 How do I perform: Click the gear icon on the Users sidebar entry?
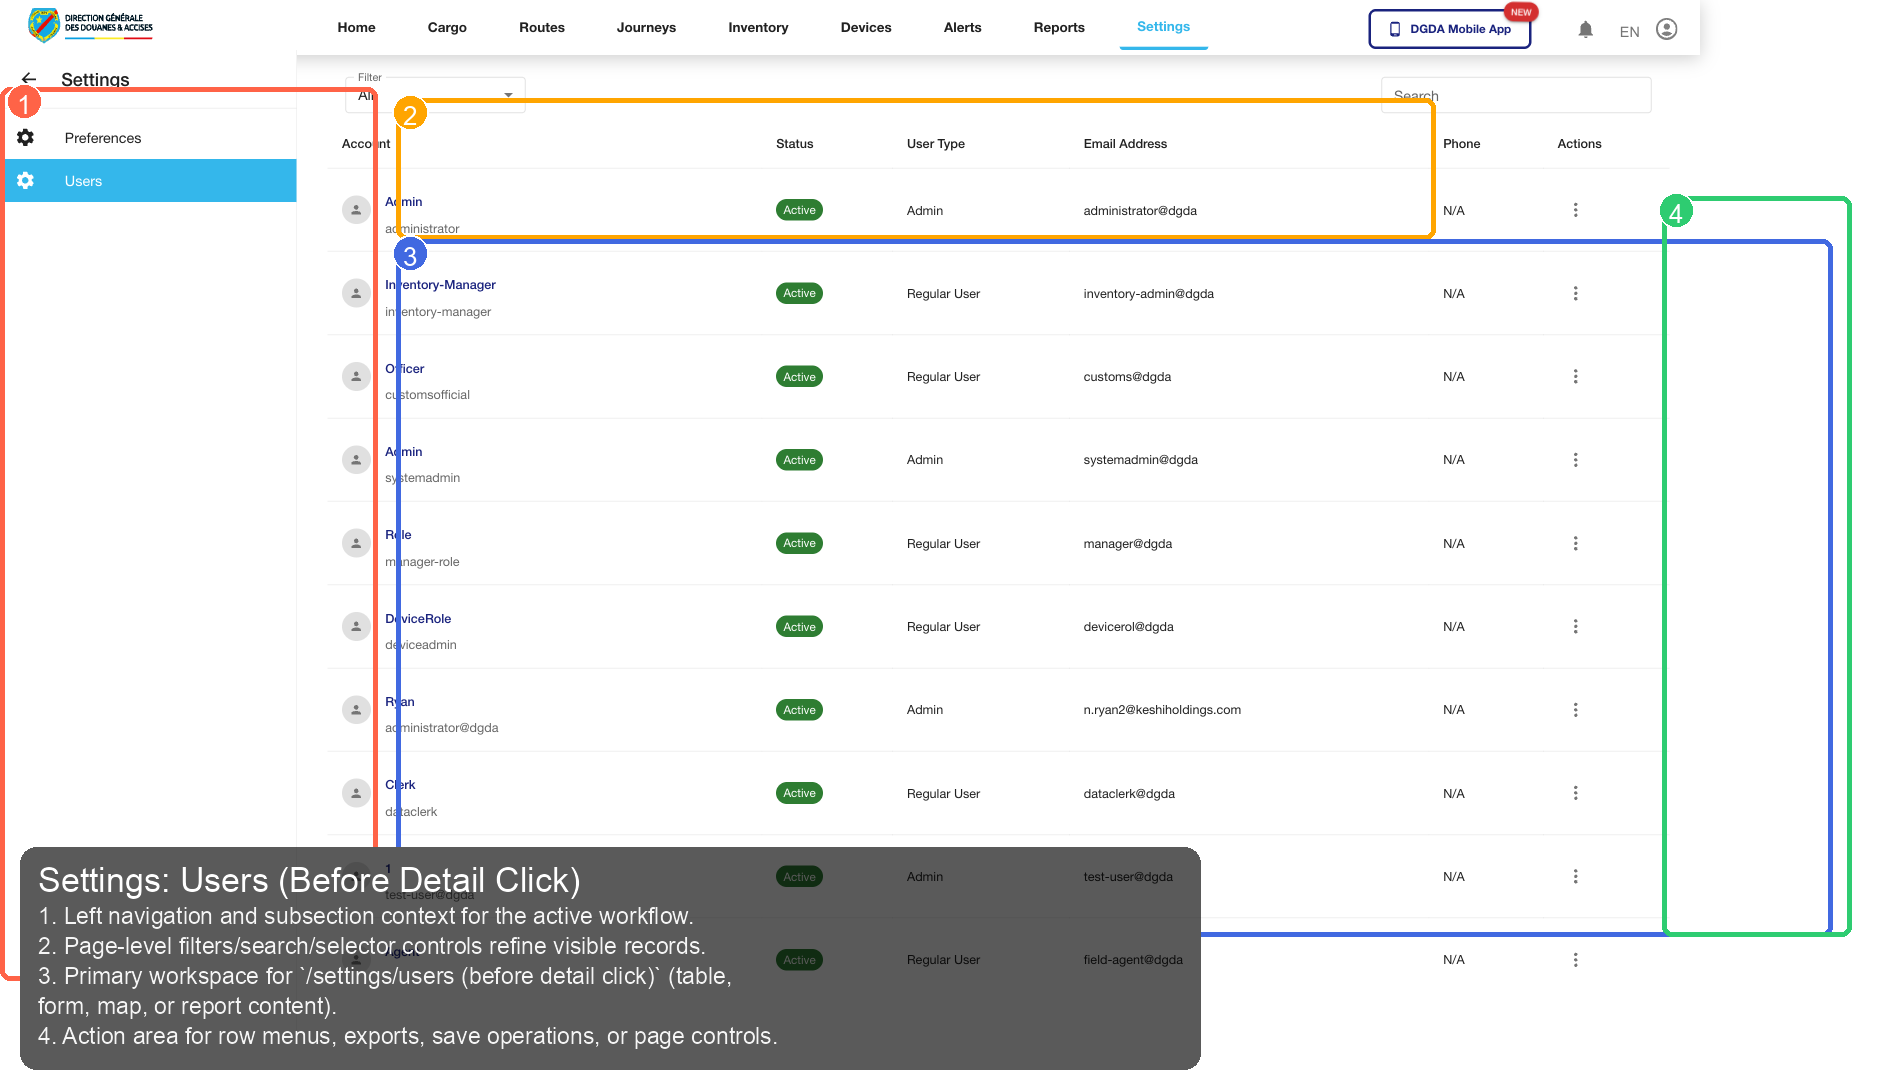(25, 181)
